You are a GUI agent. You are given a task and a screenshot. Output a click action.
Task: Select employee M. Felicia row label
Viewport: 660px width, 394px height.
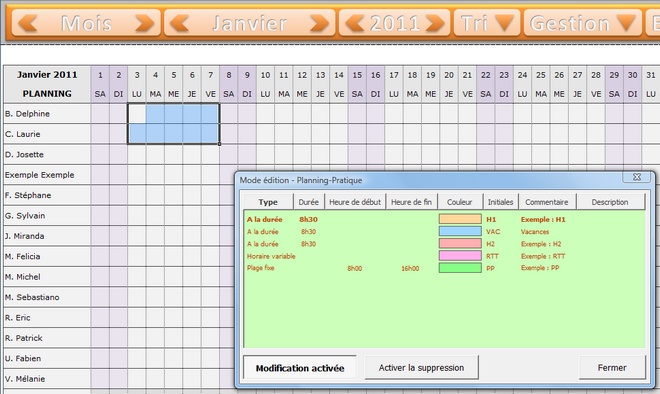tap(47, 256)
